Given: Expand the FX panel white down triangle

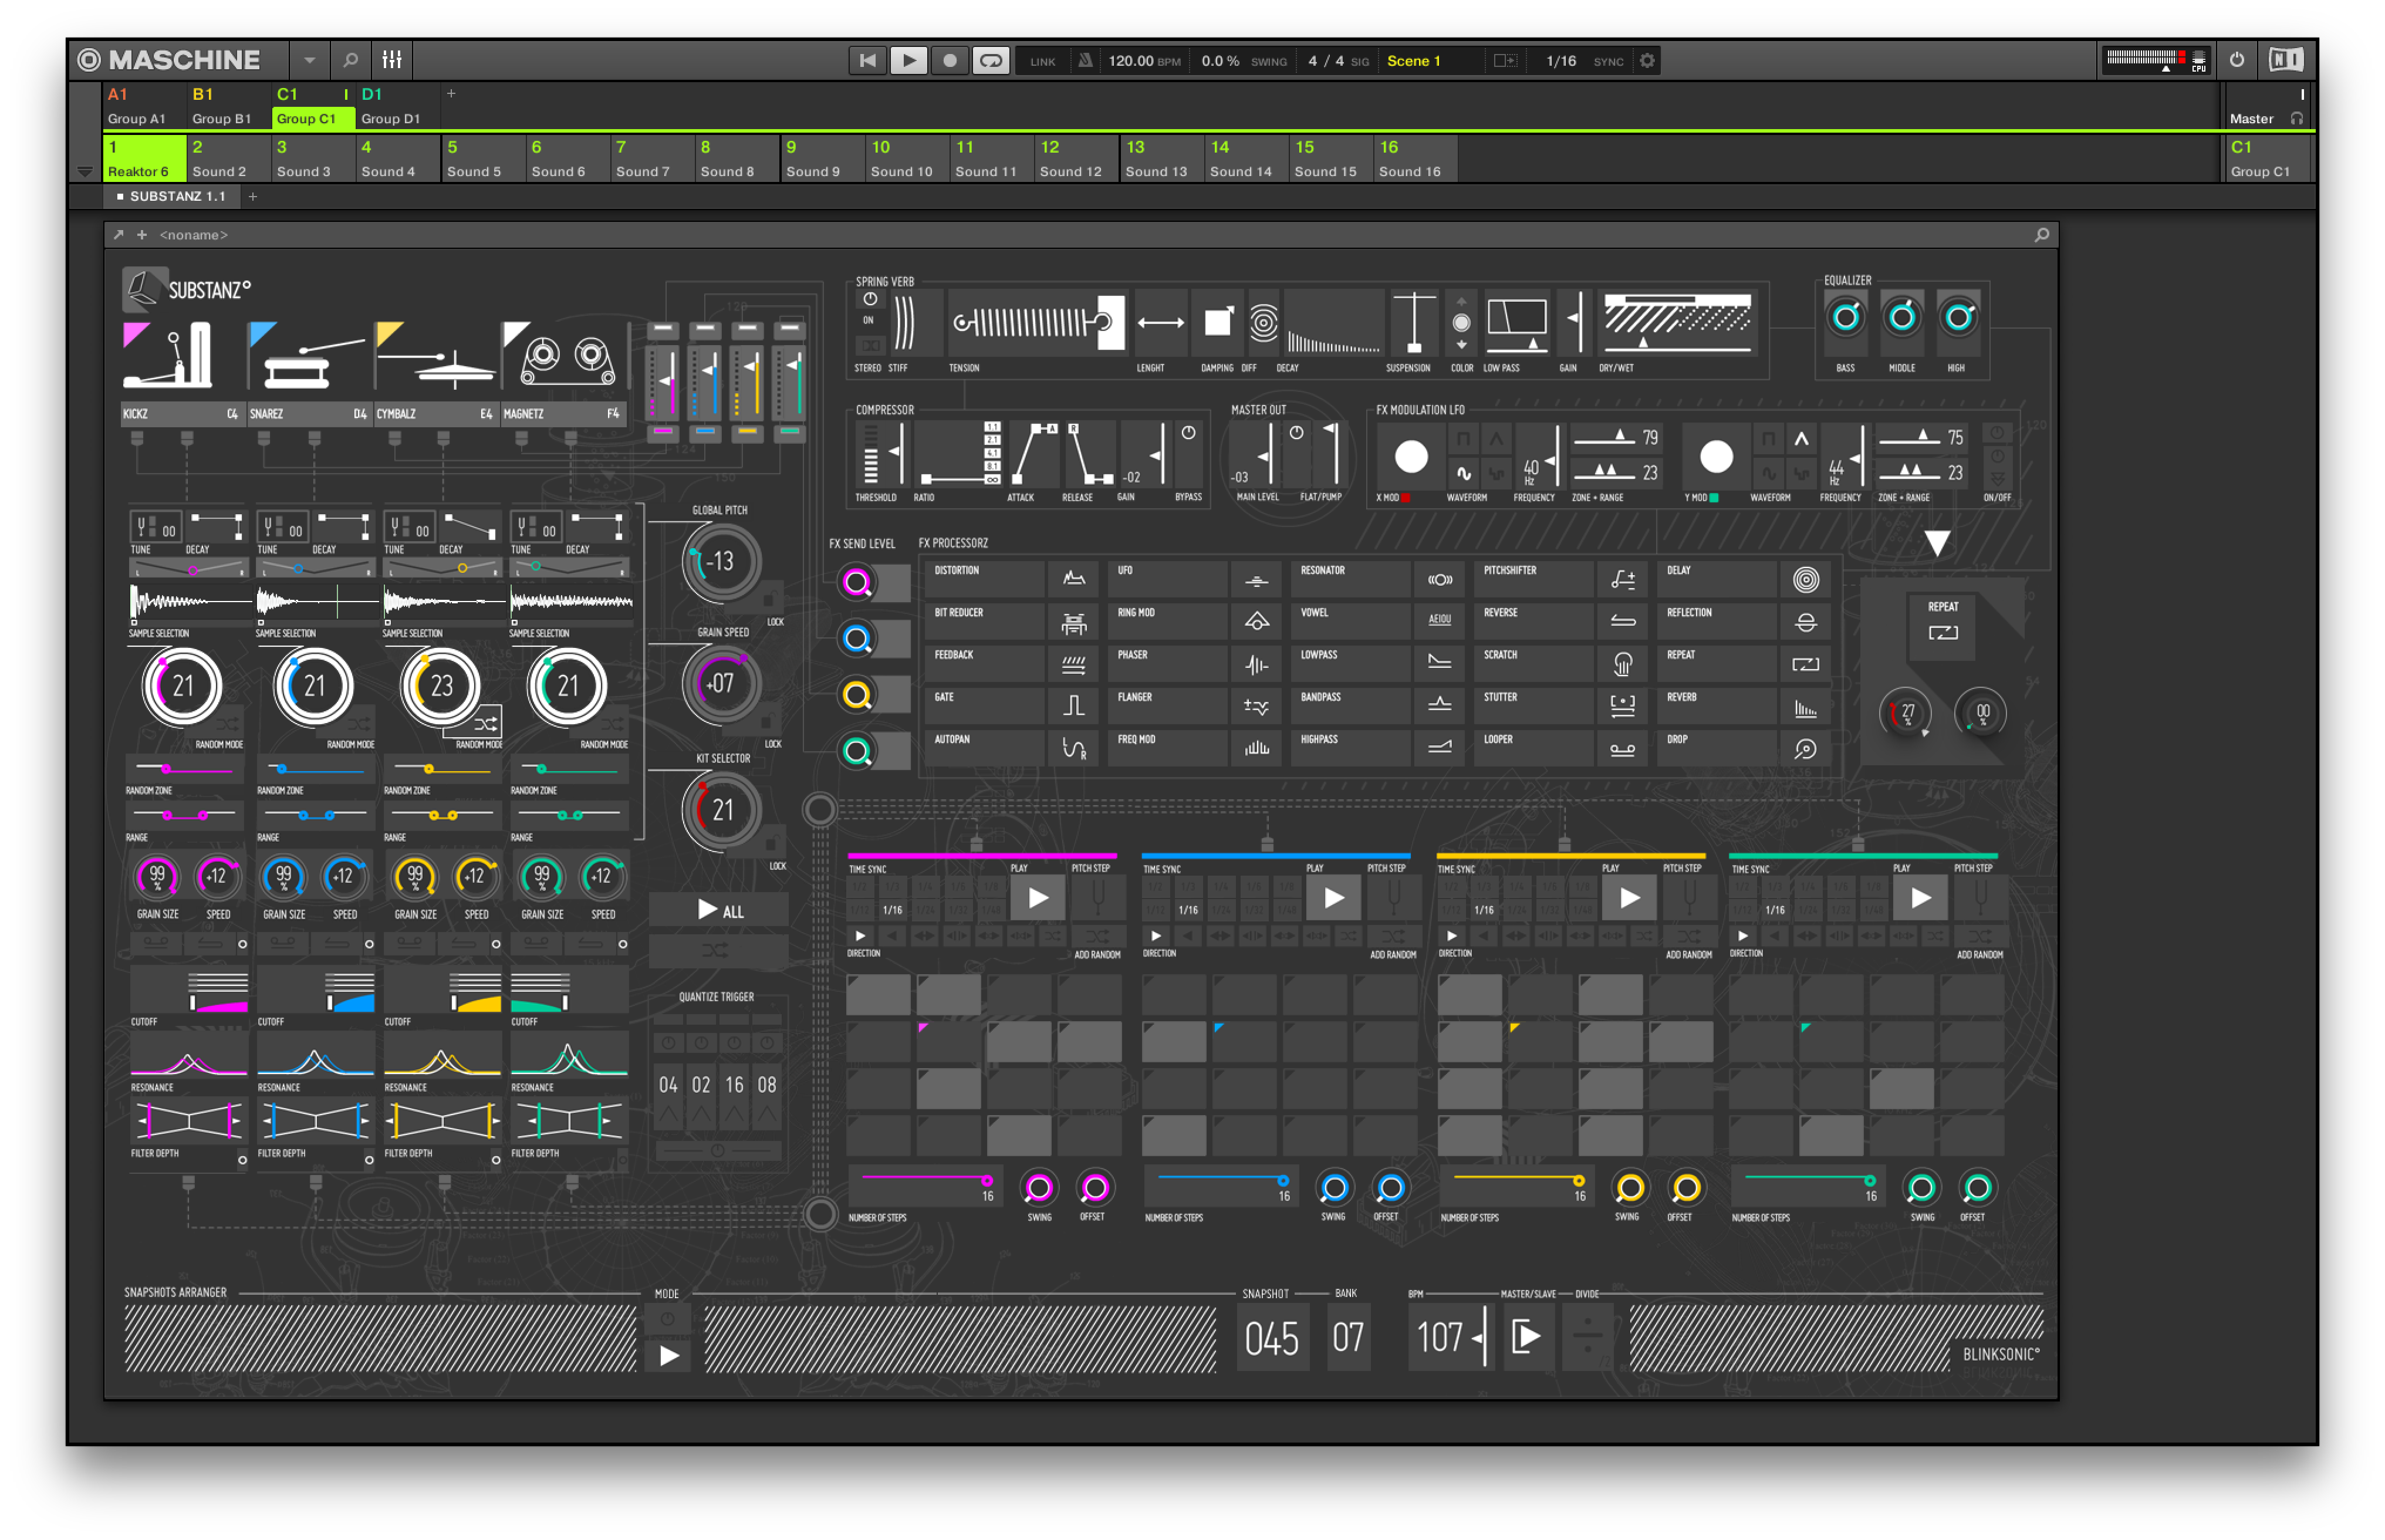Looking at the screenshot, I should click(x=1937, y=543).
